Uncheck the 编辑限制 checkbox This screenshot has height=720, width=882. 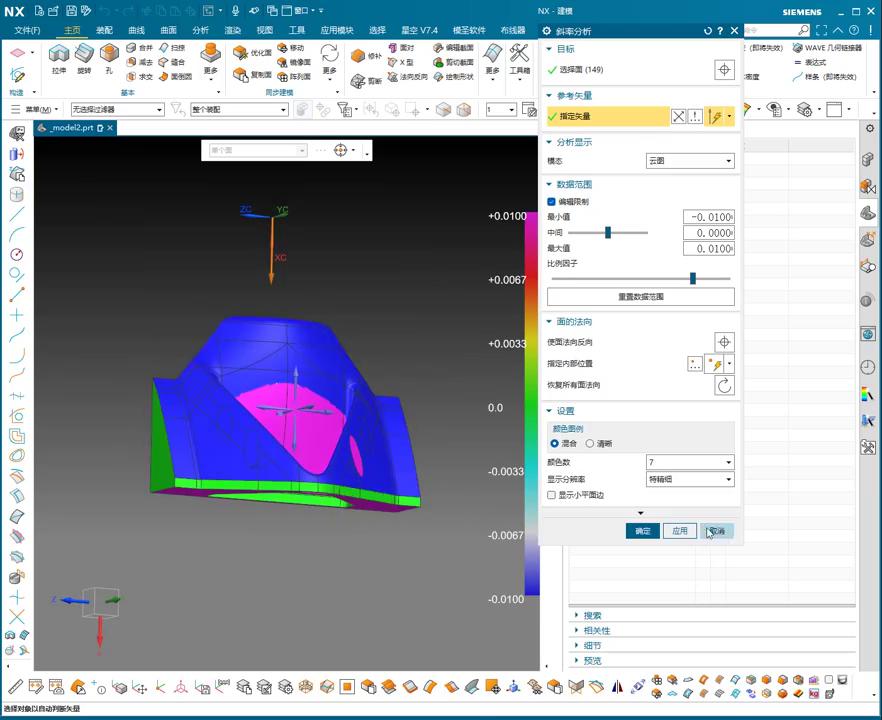[x=552, y=201]
